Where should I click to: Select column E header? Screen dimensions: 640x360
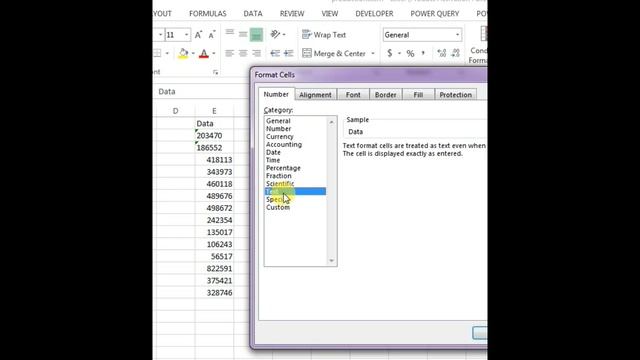click(x=214, y=111)
